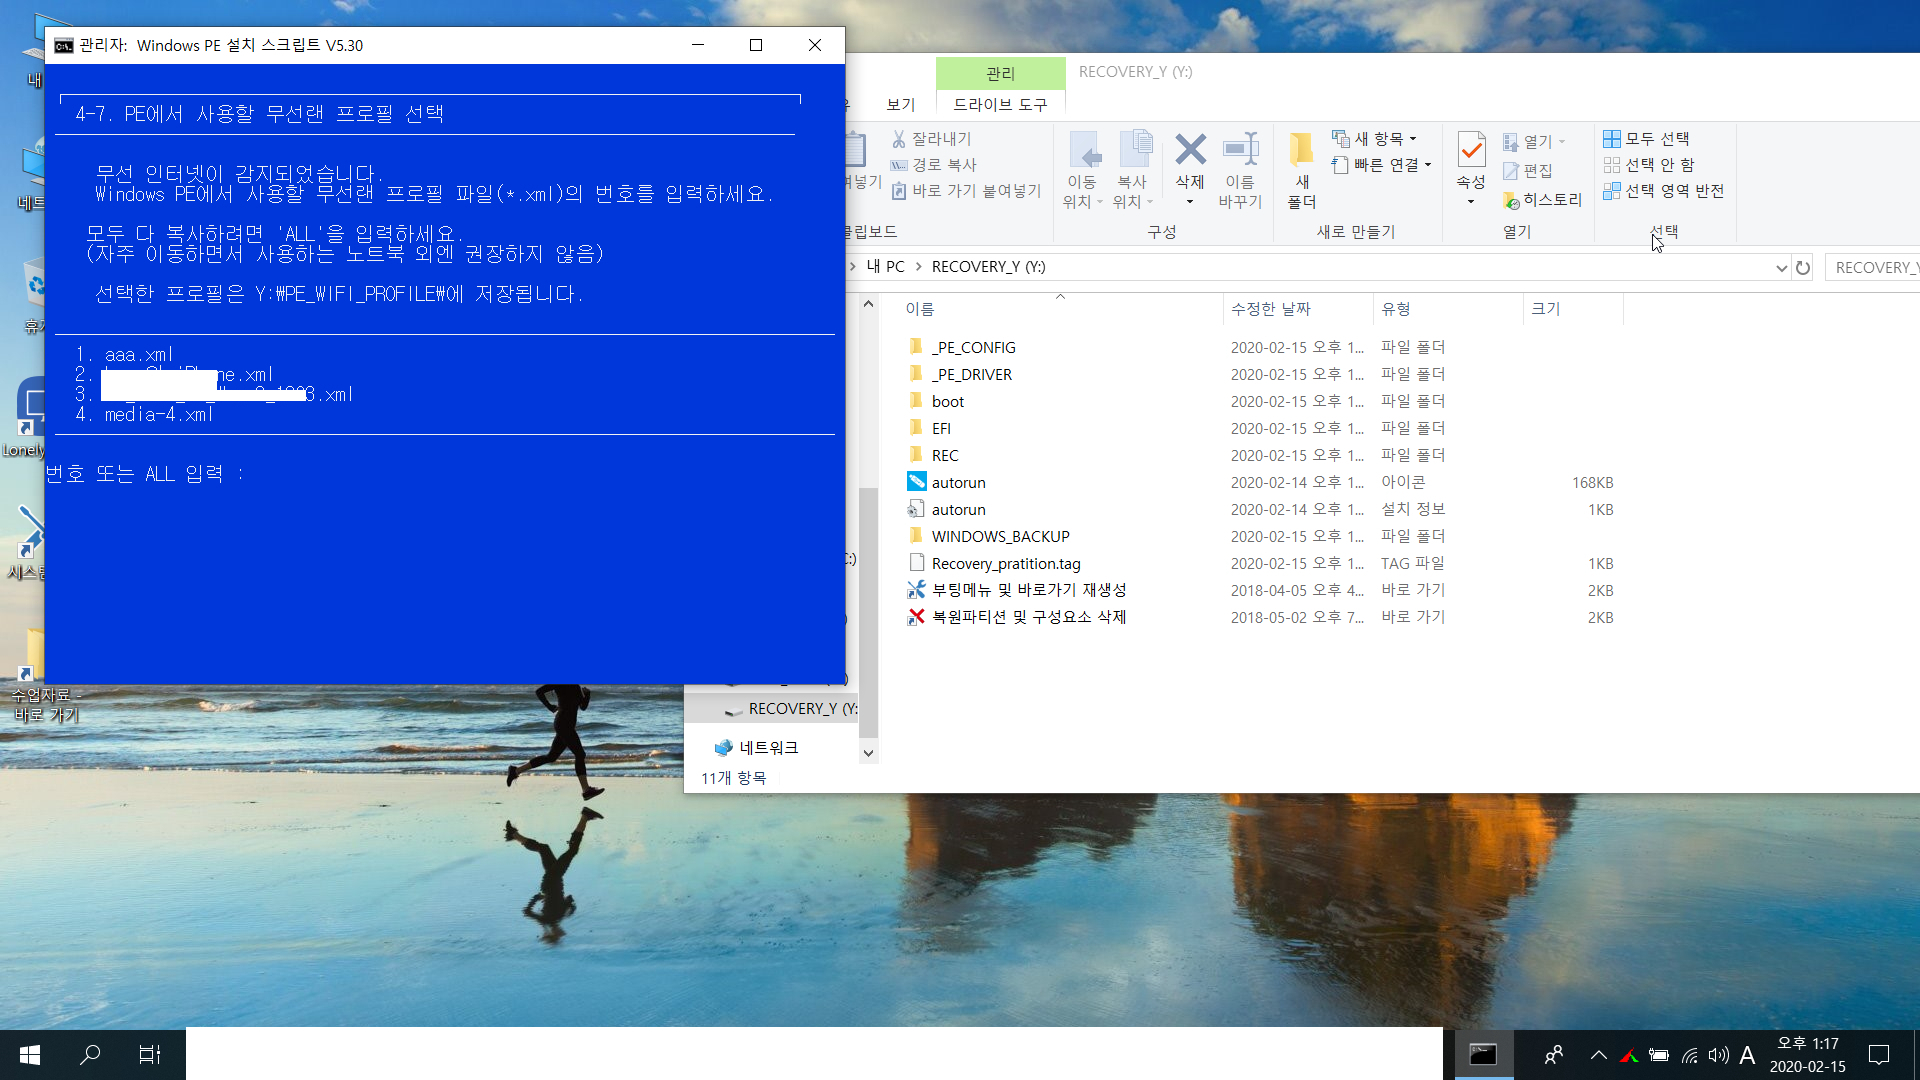Open Properties (속성) checkmark icon
Viewport: 1920px width, 1080px height.
point(1471,150)
